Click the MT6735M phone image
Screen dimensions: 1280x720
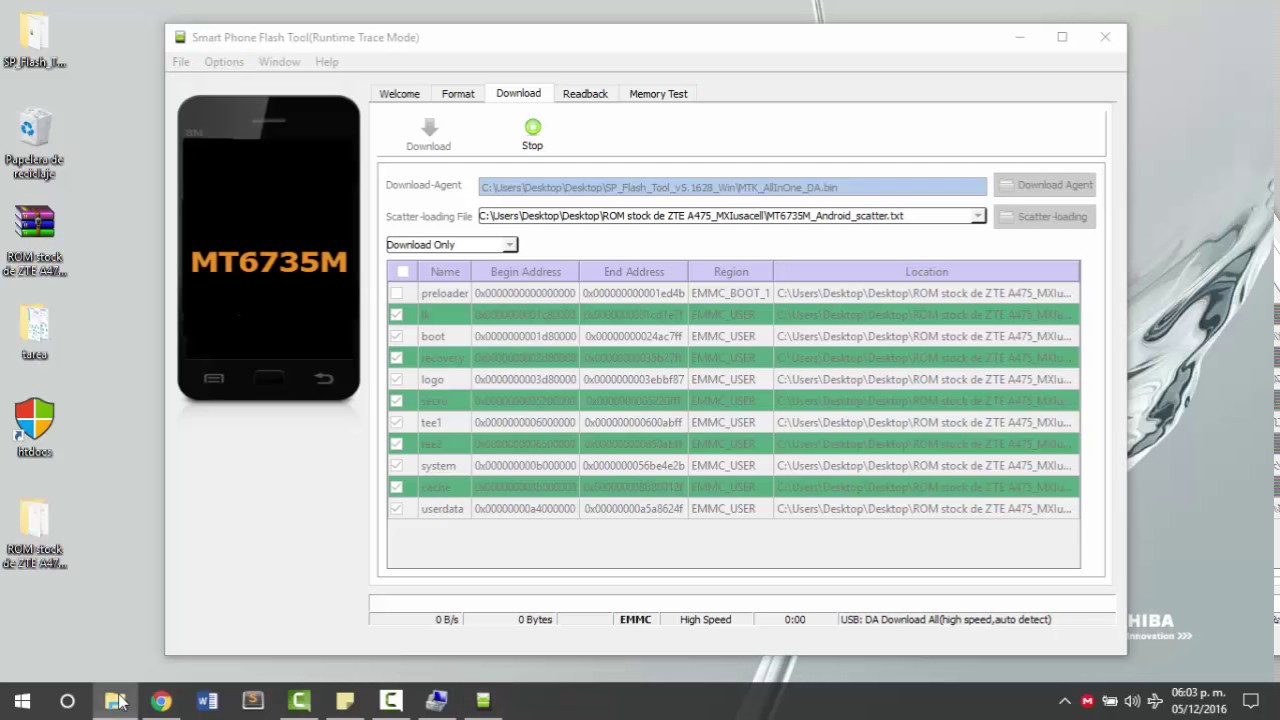[268, 248]
